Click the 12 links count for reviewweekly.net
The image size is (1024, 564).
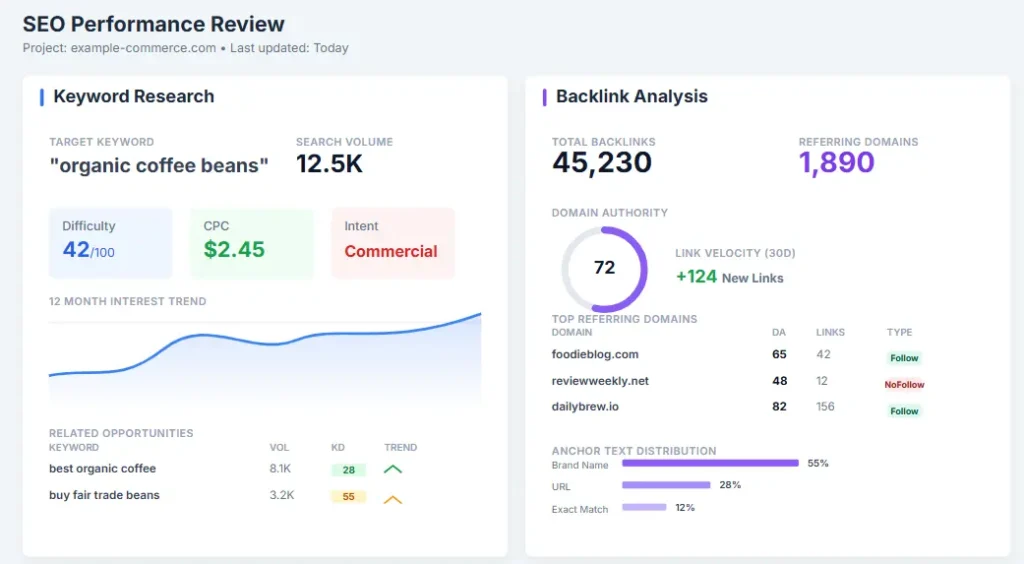(822, 381)
